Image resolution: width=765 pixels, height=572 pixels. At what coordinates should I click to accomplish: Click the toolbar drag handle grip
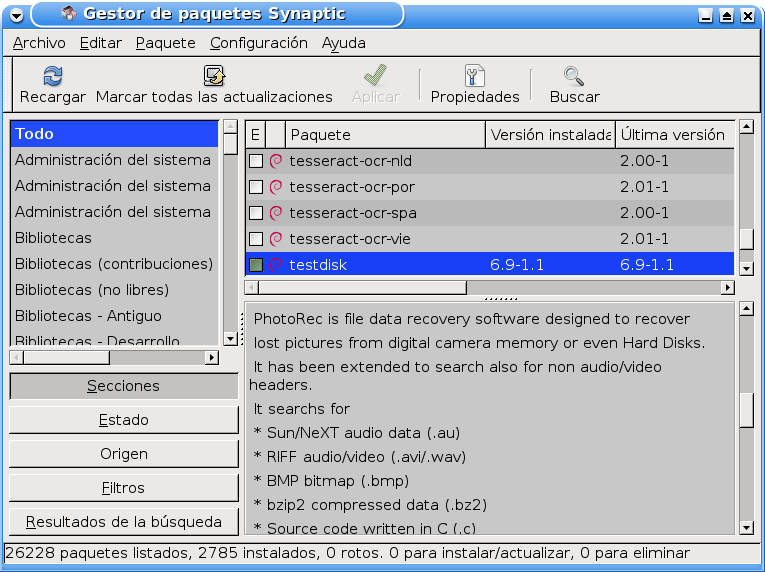tap(7, 84)
